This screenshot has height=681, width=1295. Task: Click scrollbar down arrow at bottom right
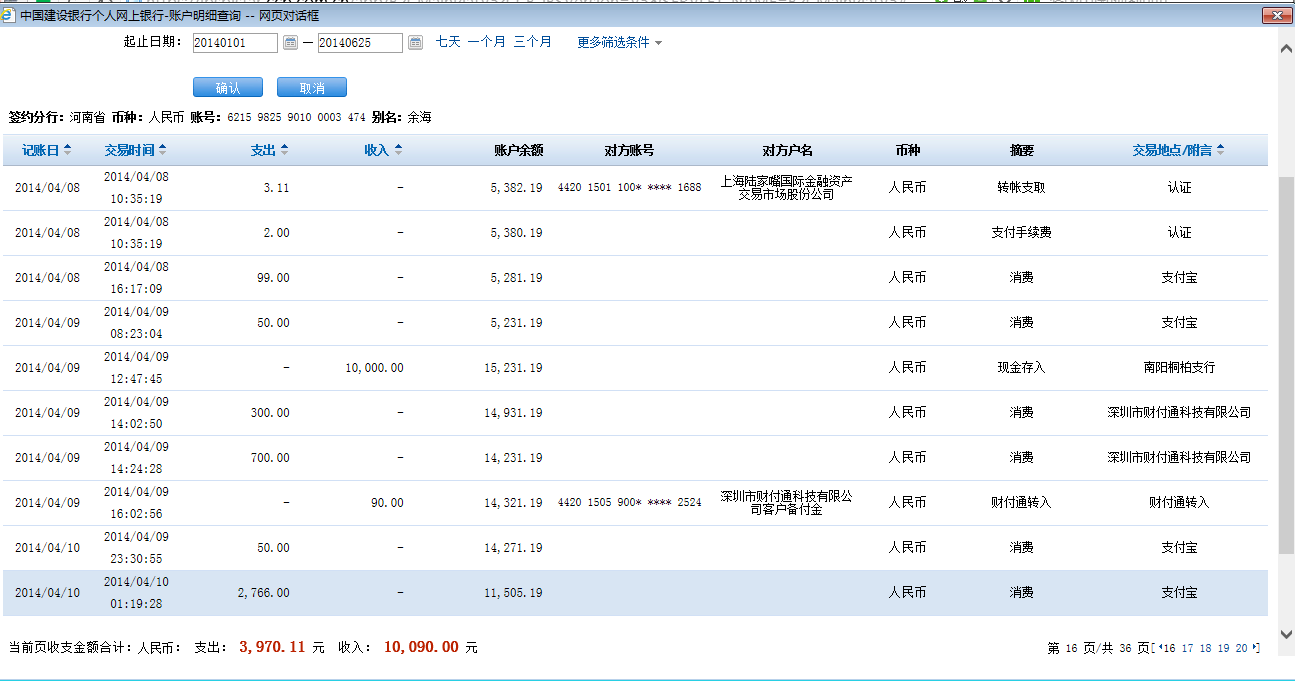tap(1286, 660)
